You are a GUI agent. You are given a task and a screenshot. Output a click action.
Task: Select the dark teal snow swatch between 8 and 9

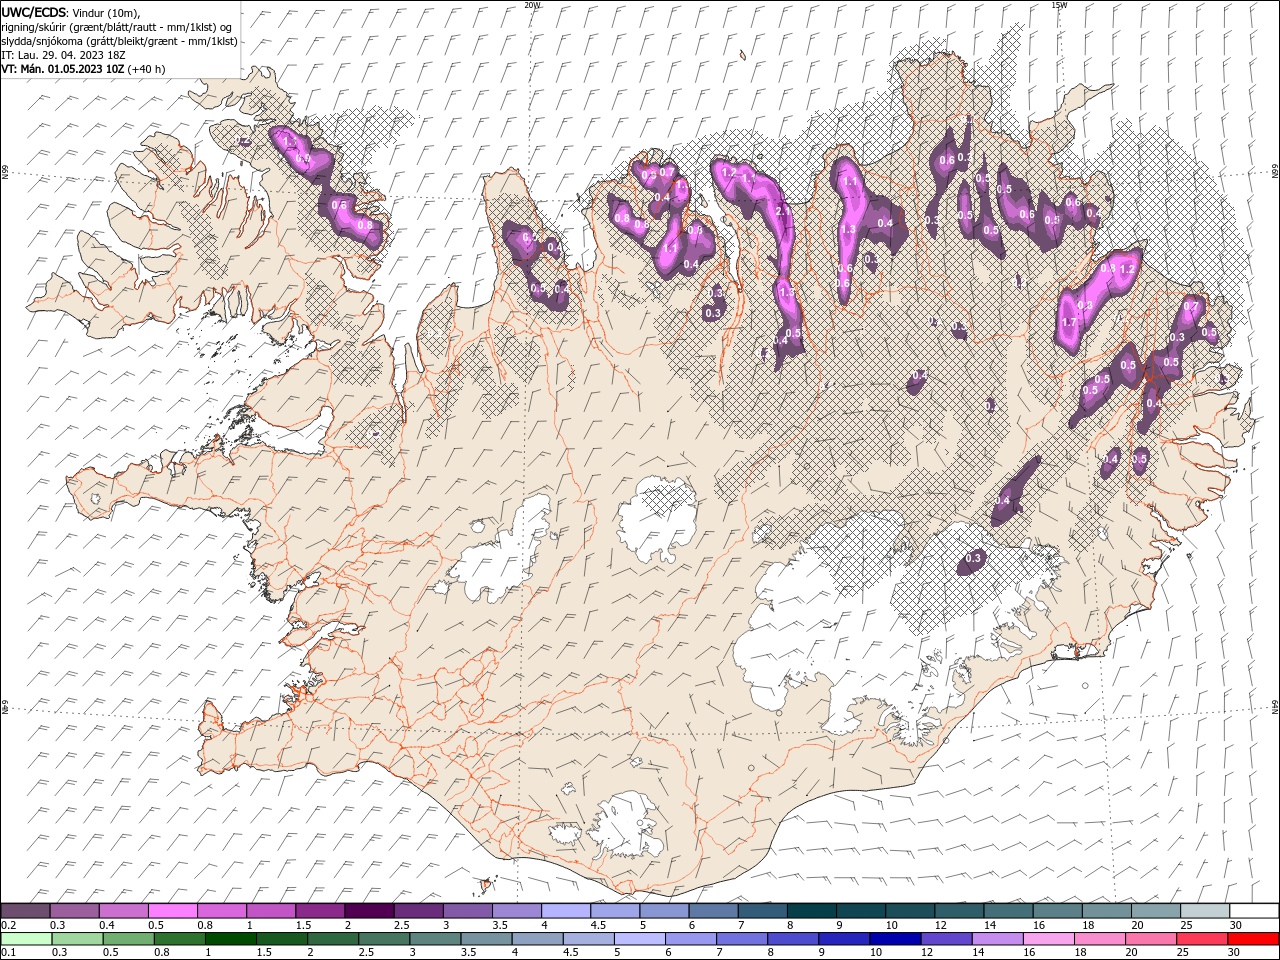point(813,911)
